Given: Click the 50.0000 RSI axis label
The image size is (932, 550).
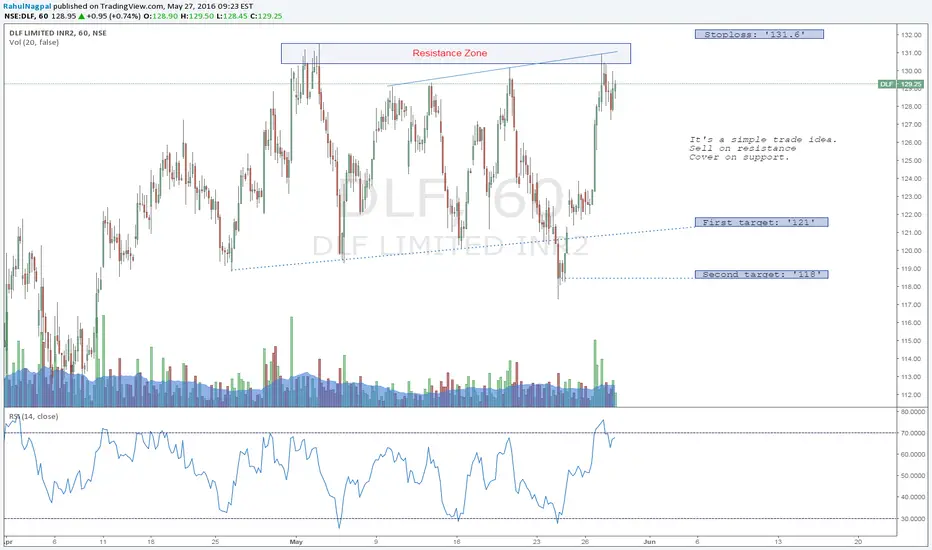Looking at the screenshot, I should click(x=912, y=476).
